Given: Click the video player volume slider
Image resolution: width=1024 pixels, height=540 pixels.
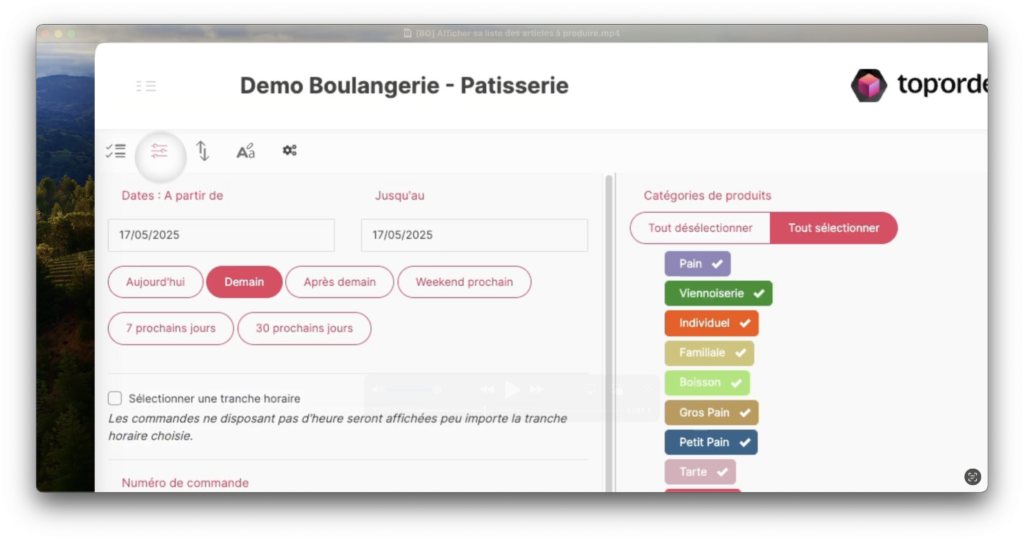Looking at the screenshot, I should point(410,389).
